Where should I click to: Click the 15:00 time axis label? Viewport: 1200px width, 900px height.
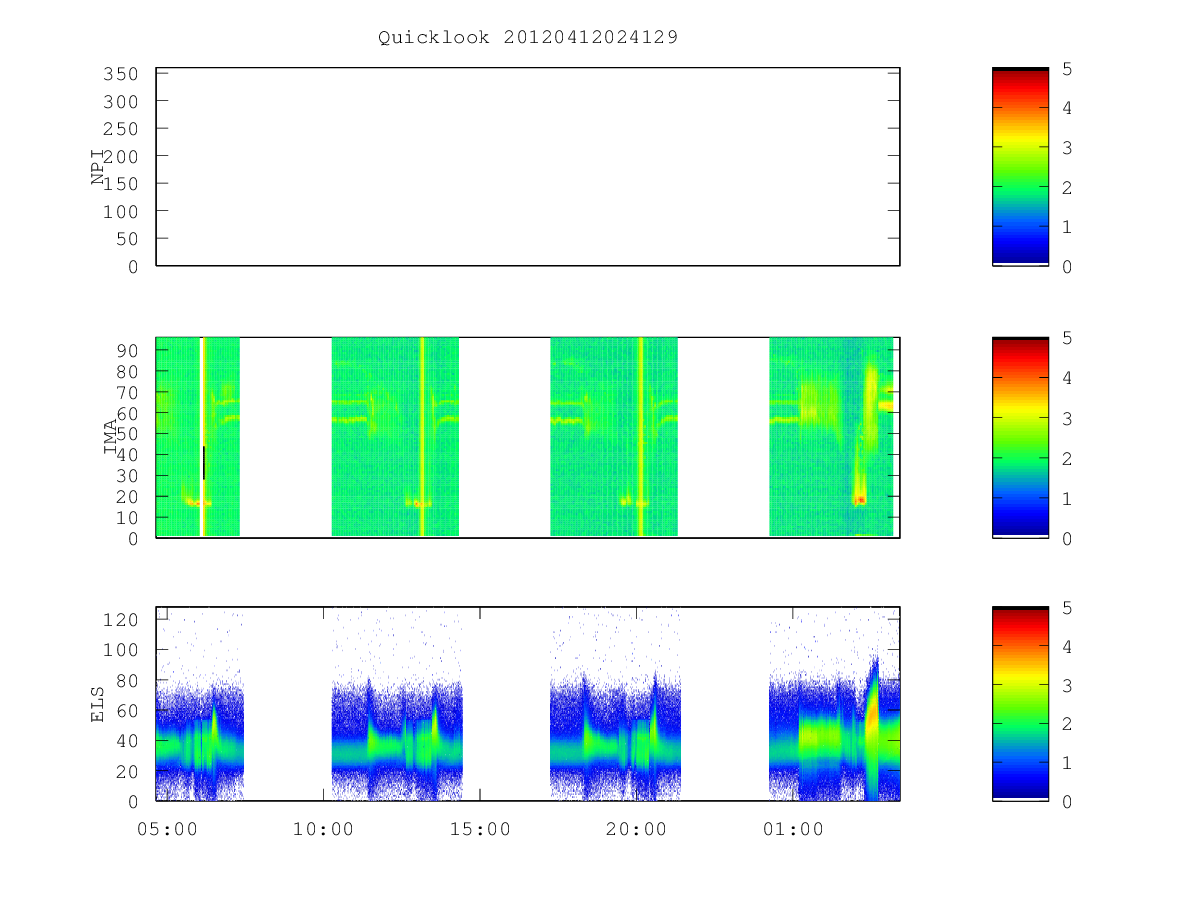[x=480, y=829]
